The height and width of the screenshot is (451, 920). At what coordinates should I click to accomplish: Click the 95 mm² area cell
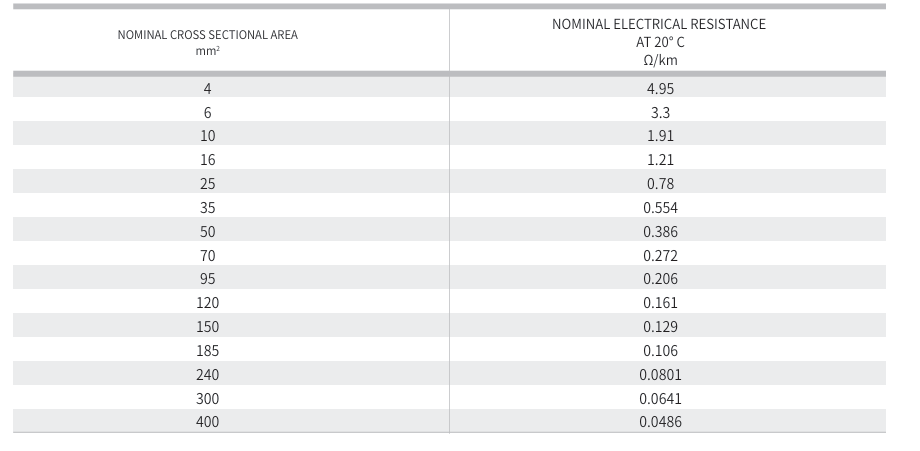(x=207, y=280)
